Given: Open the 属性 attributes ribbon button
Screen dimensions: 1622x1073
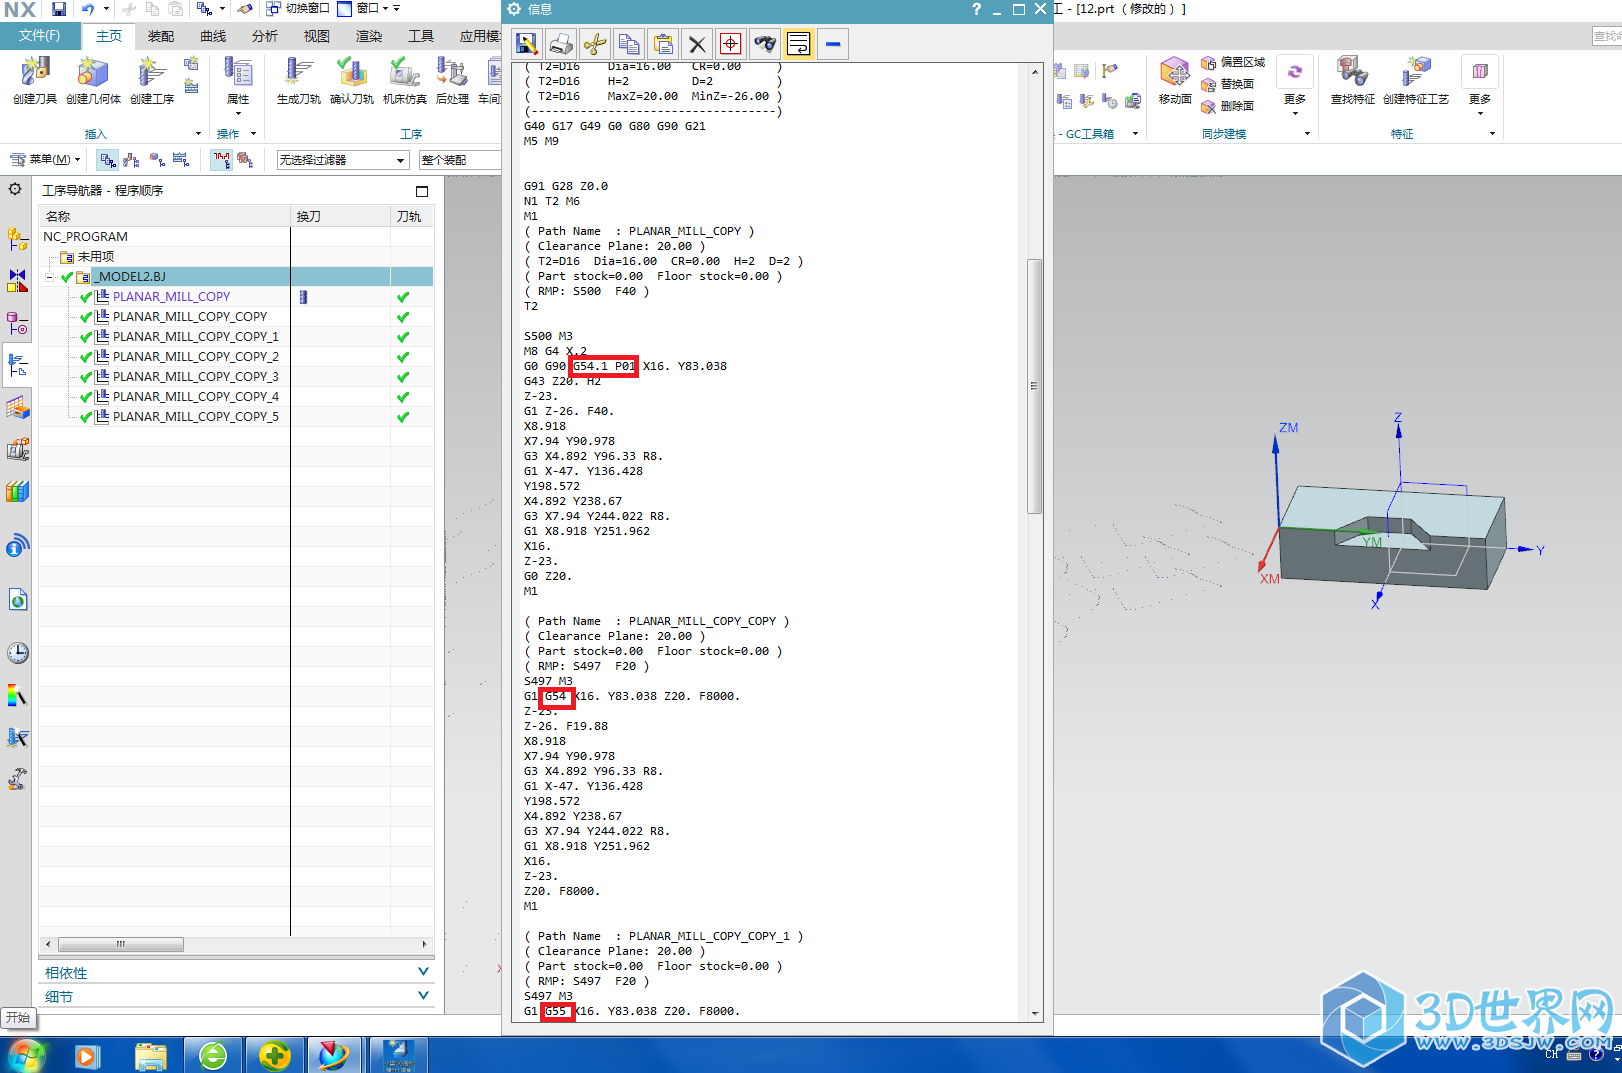Looking at the screenshot, I should tap(238, 84).
